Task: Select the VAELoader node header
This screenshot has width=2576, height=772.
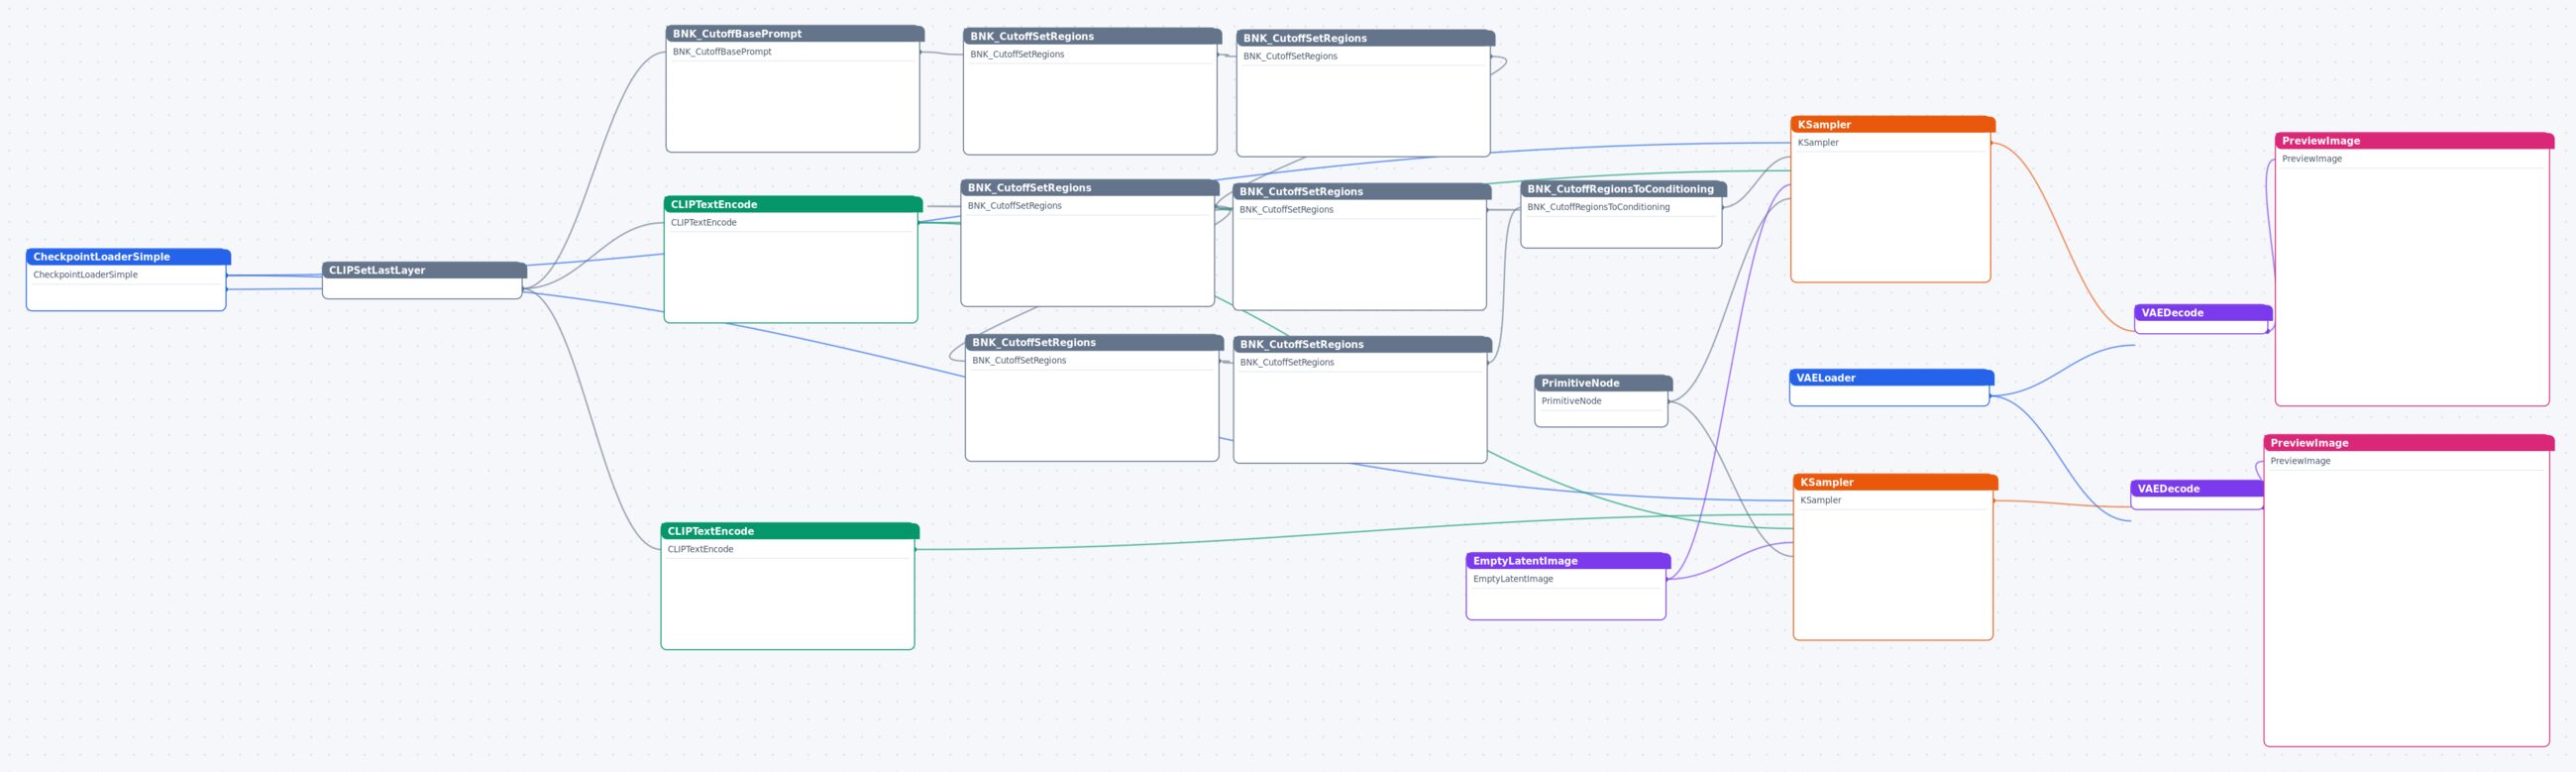Action: (1891, 378)
